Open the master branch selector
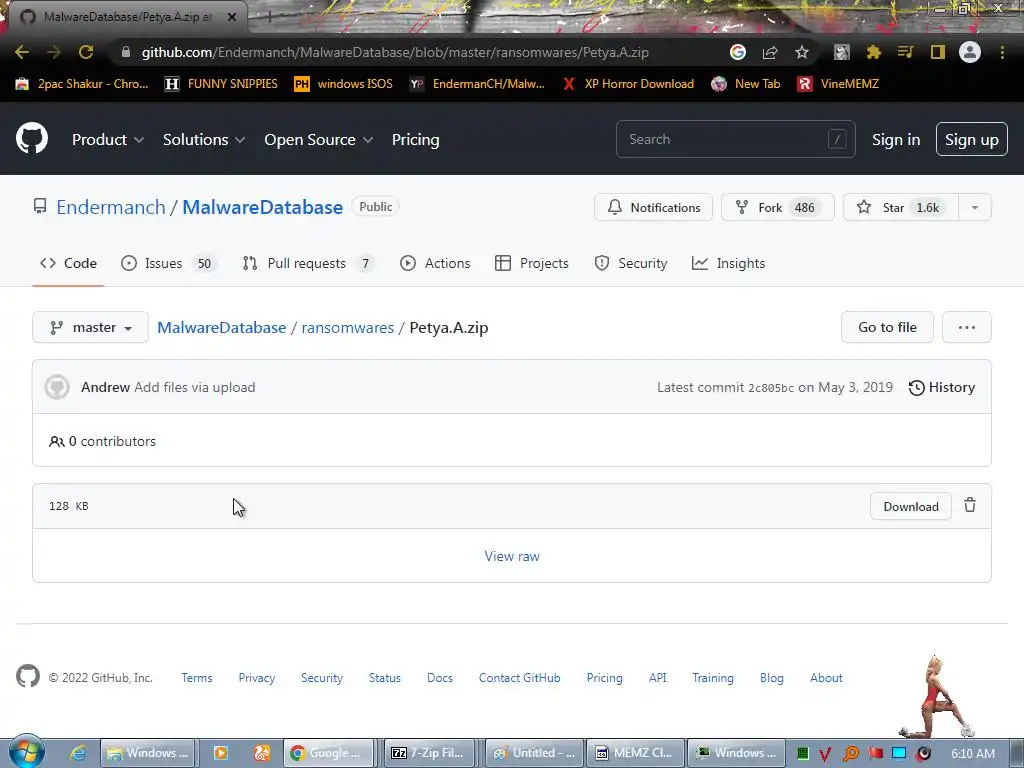The width and height of the screenshot is (1024, 768). 90,327
